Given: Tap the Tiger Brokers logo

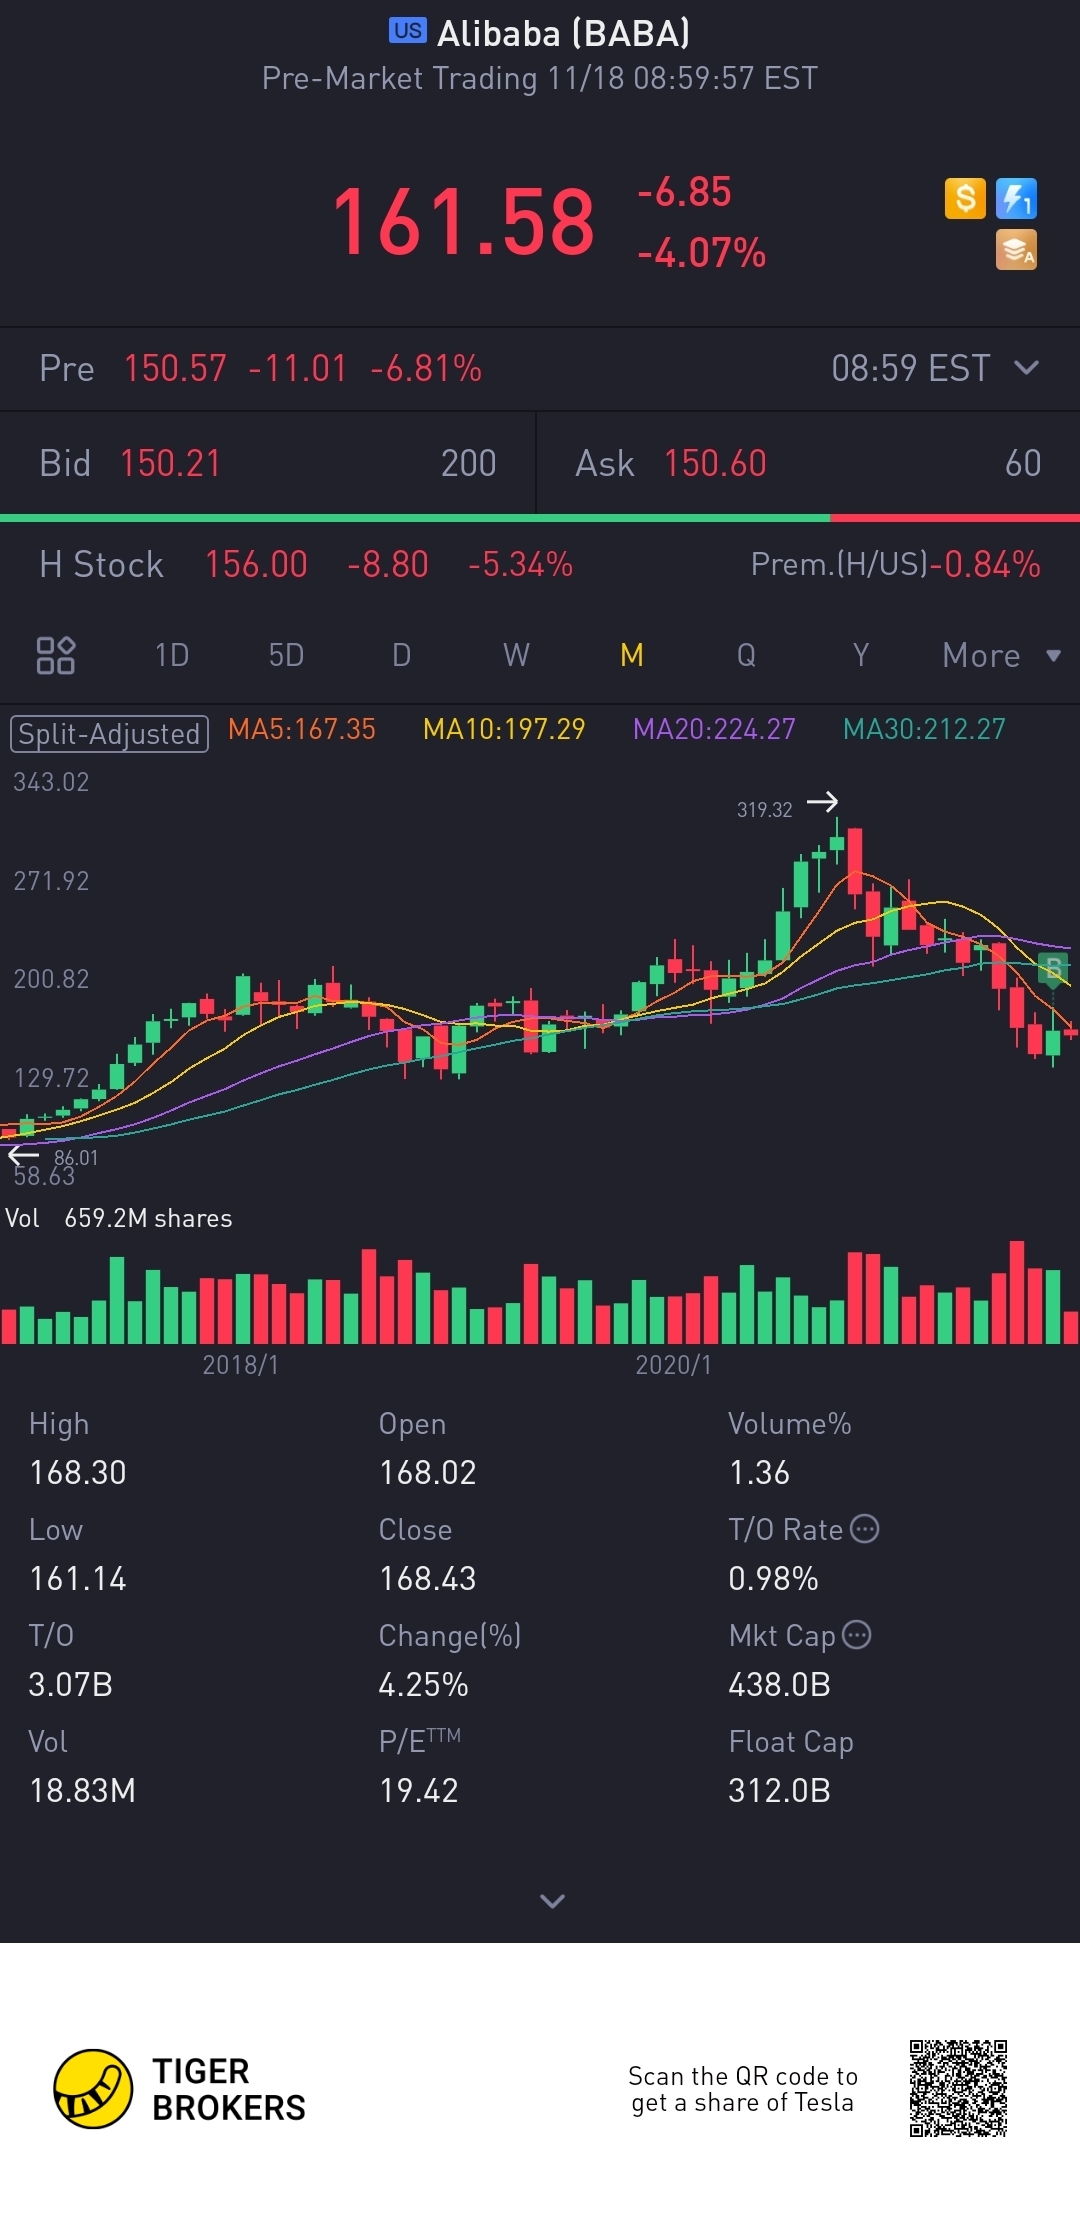Looking at the screenshot, I should [x=180, y=2089].
